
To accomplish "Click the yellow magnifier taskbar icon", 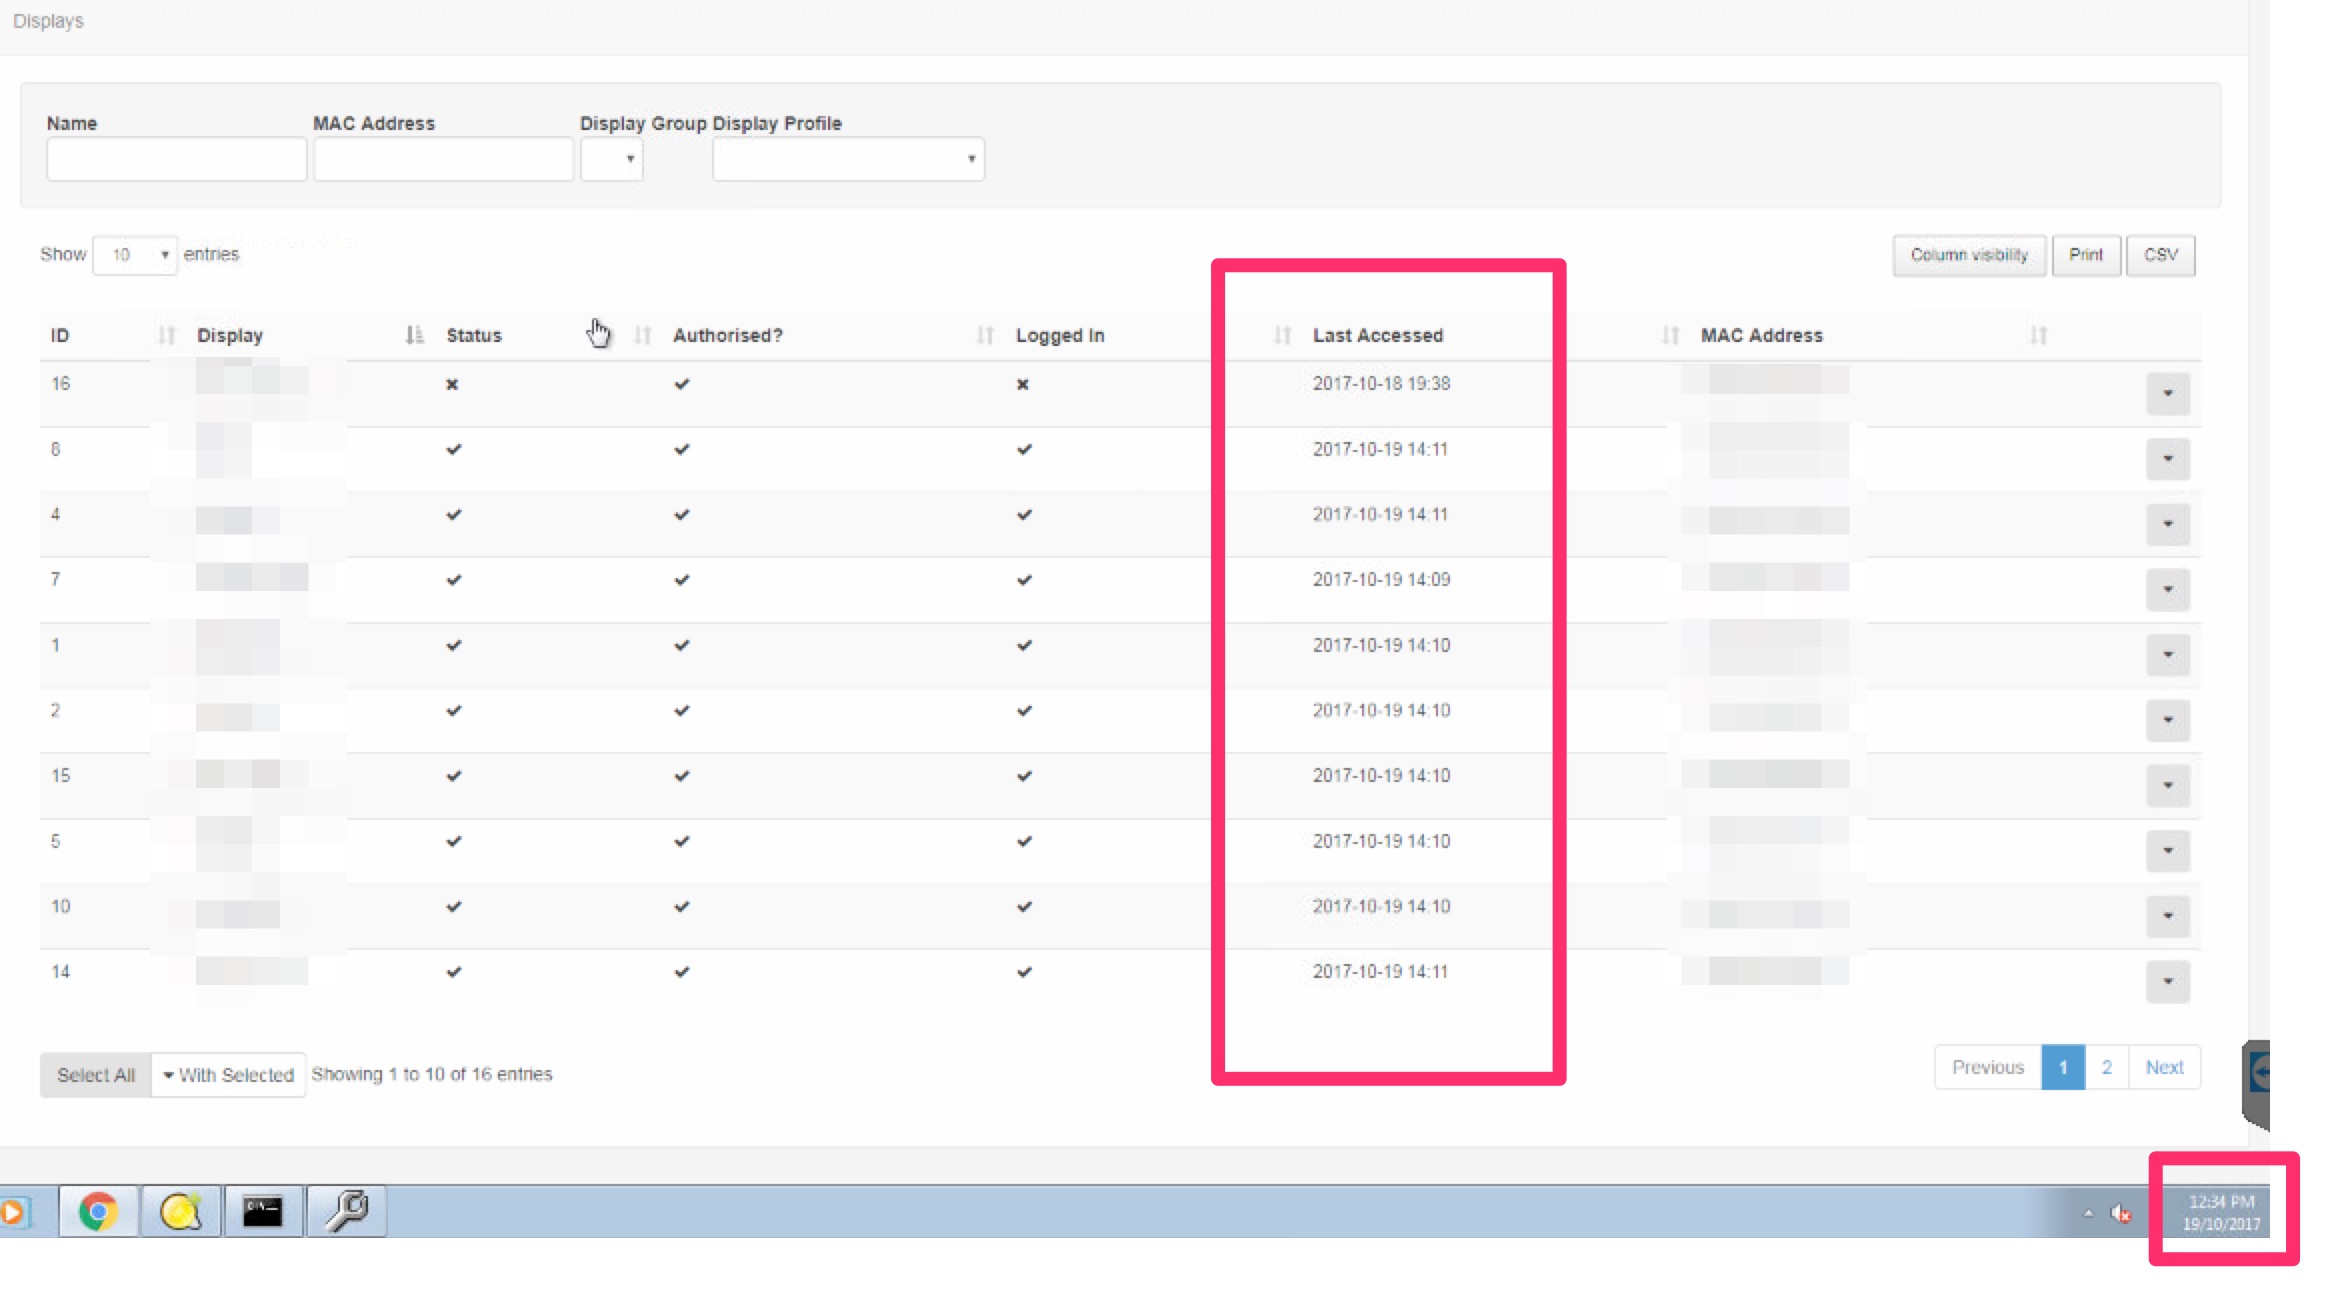I will tap(181, 1212).
